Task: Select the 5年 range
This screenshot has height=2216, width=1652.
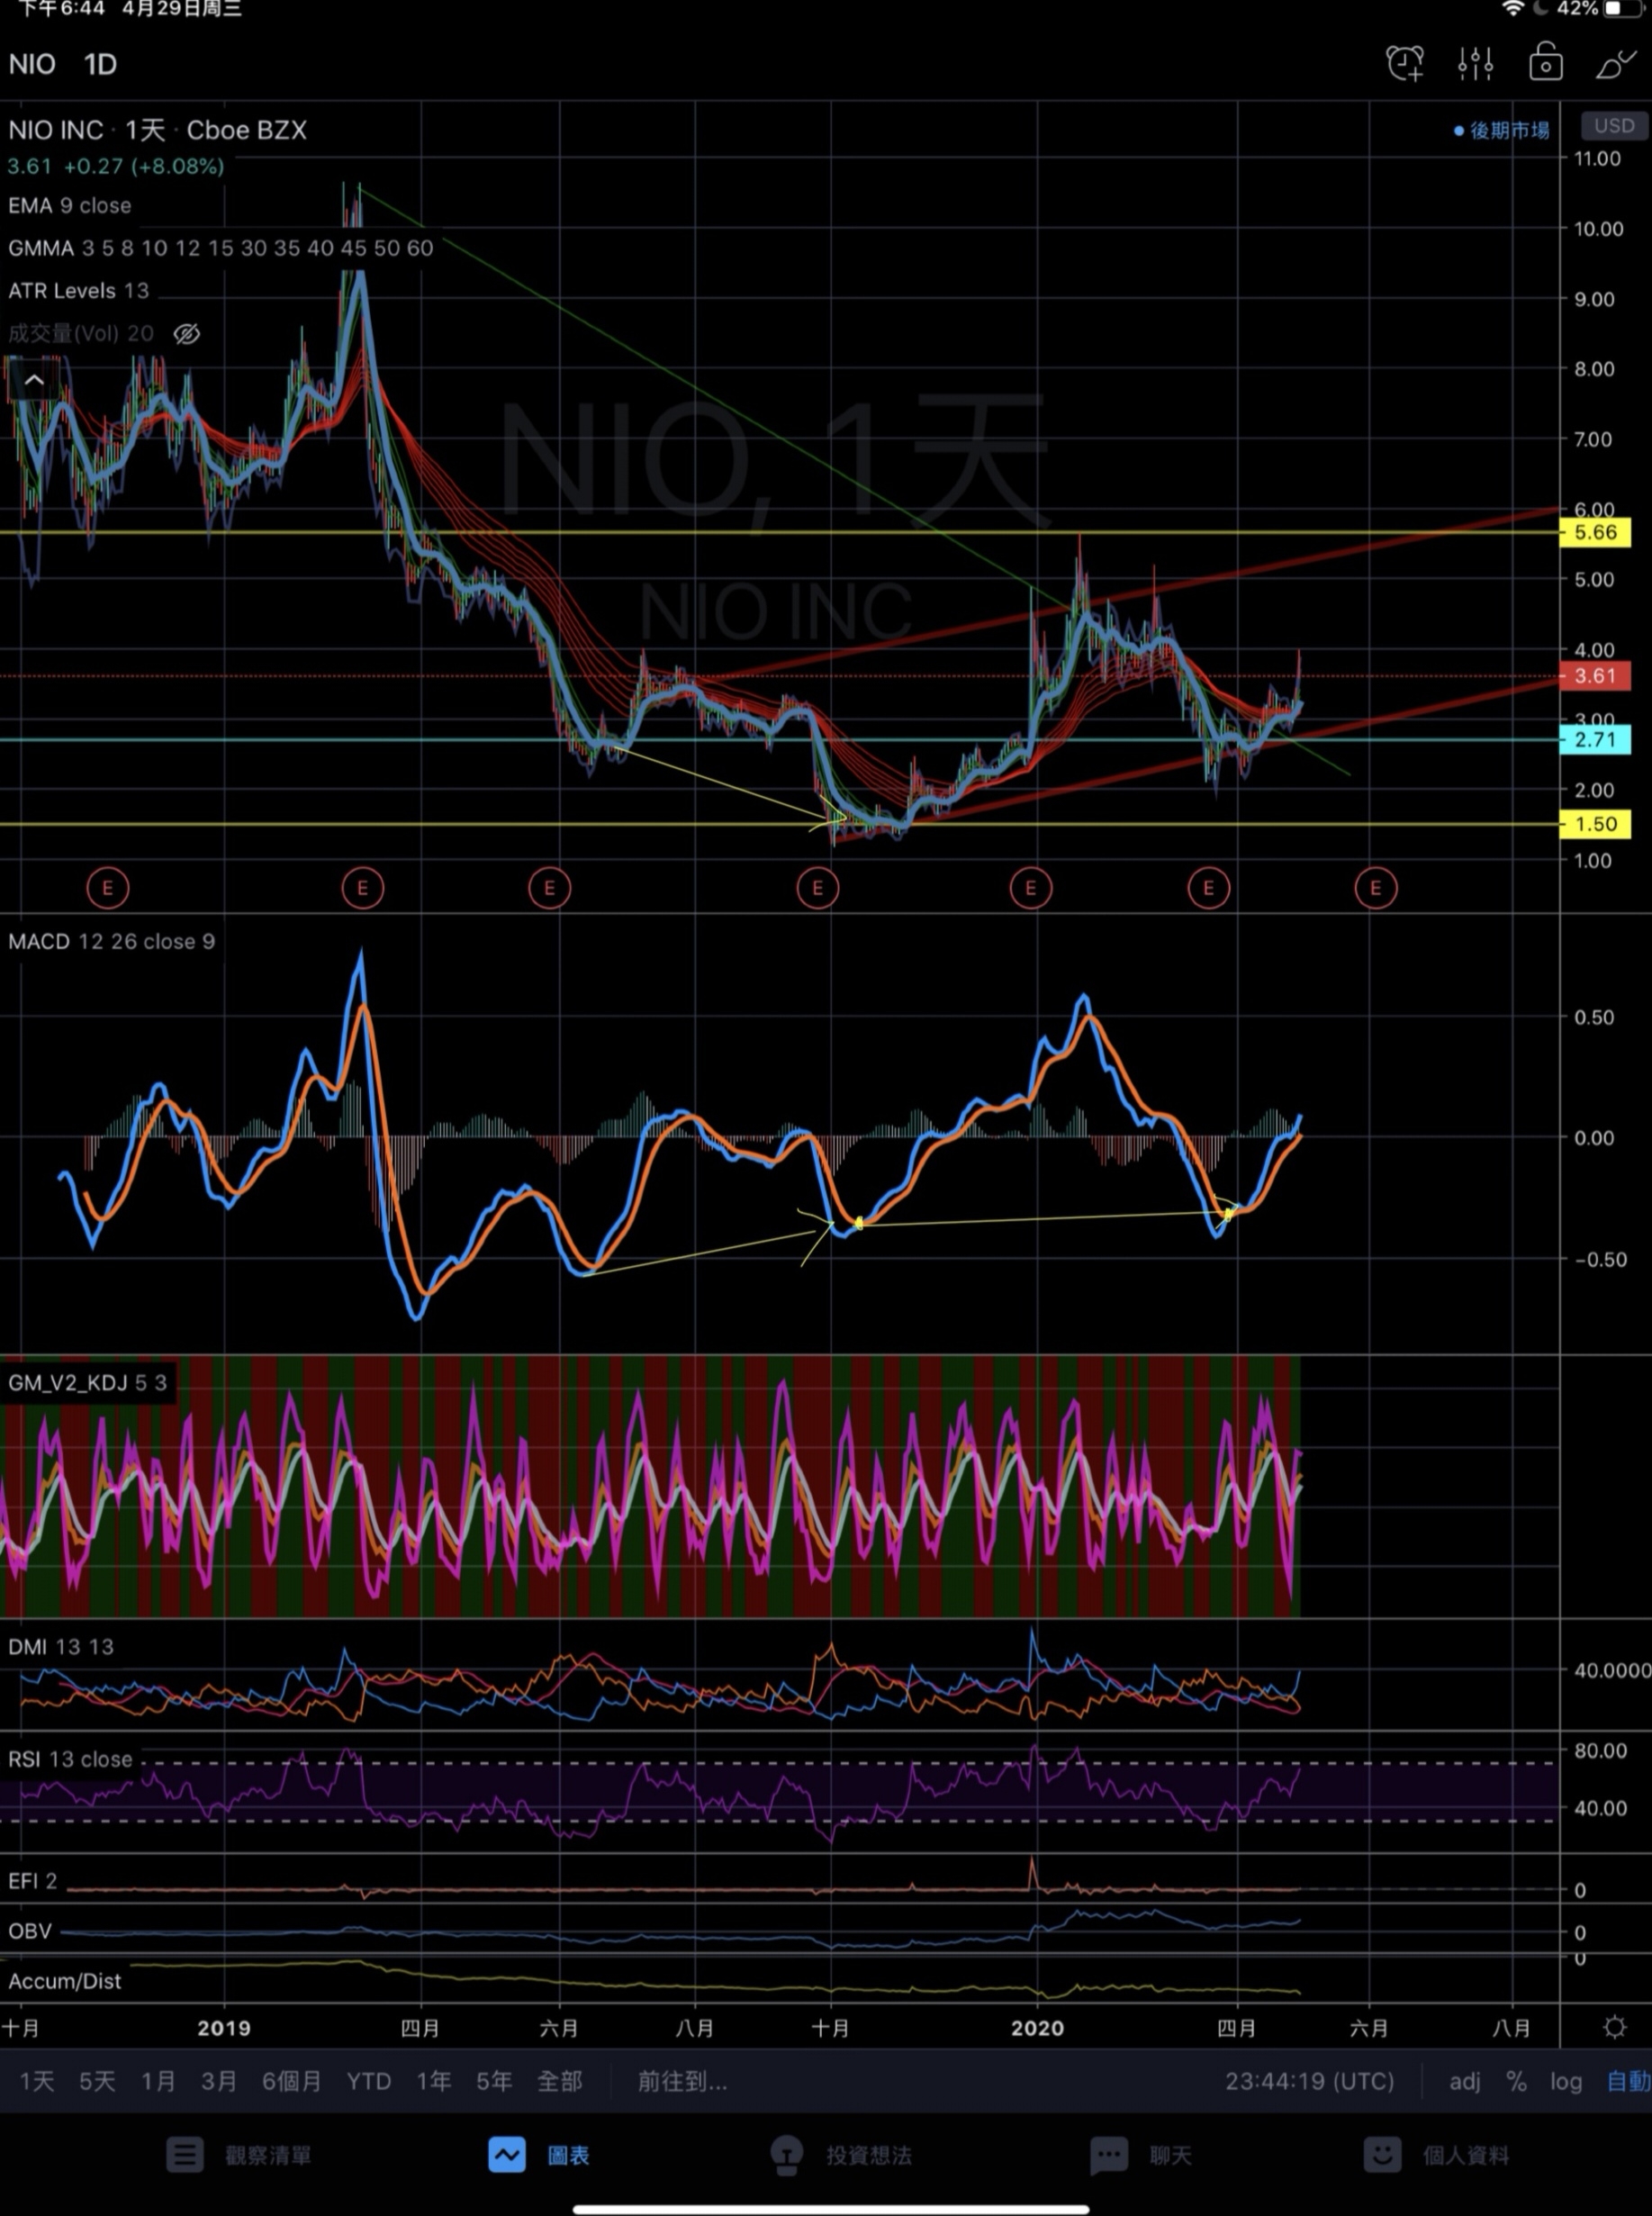Action: click(x=494, y=2082)
